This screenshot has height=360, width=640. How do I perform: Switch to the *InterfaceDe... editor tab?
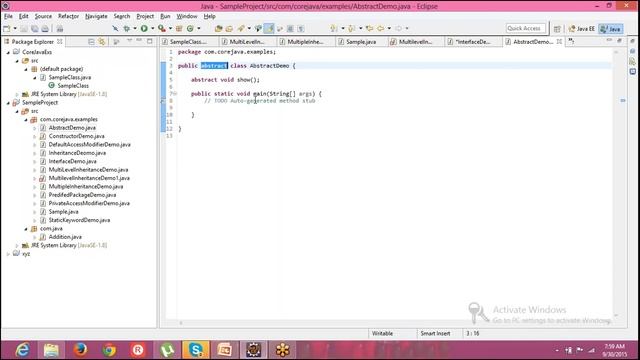(x=472, y=42)
